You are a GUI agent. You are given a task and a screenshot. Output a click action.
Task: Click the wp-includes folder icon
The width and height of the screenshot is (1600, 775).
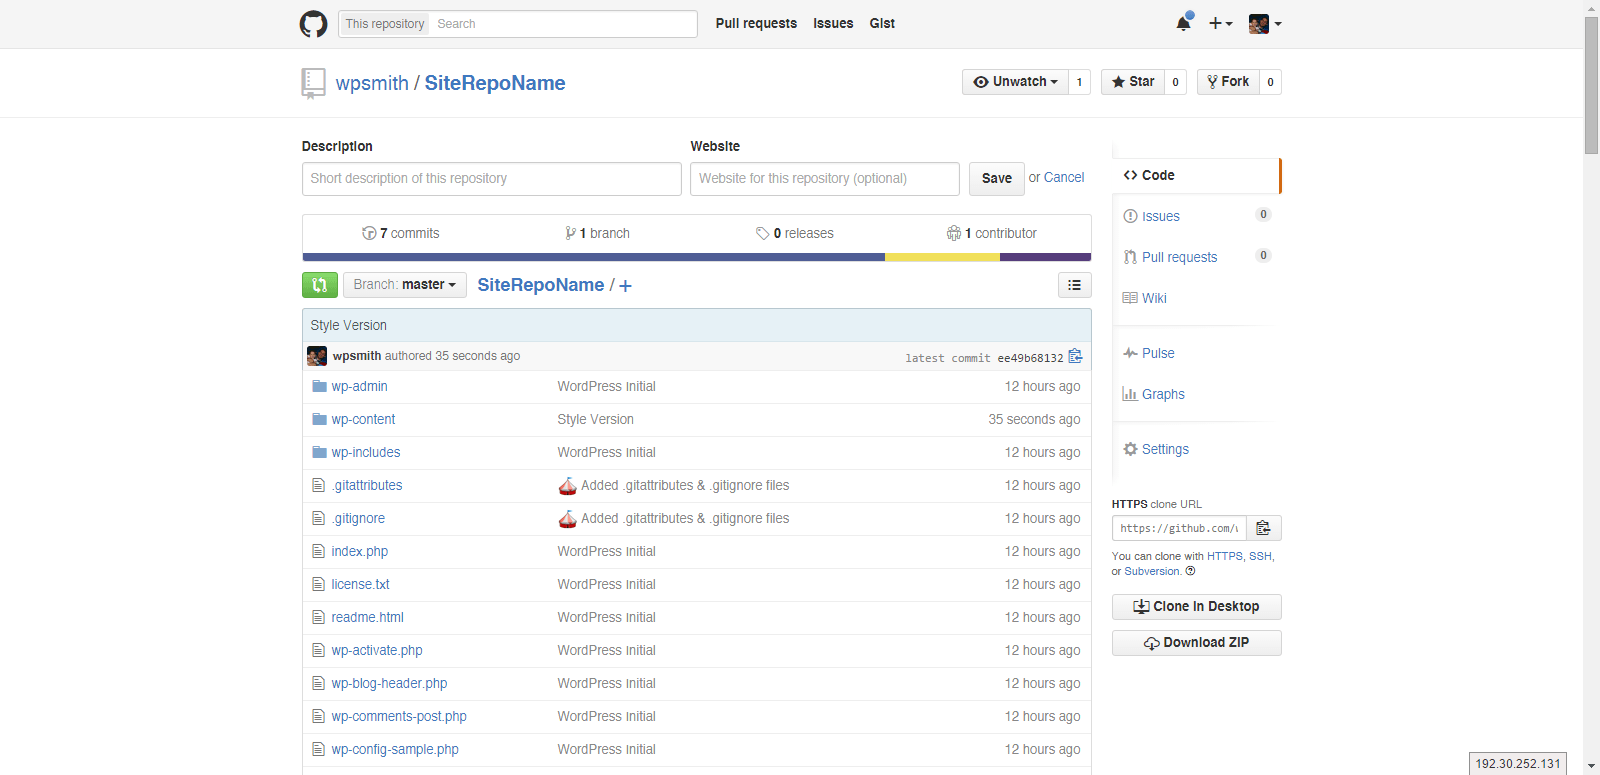tap(319, 452)
